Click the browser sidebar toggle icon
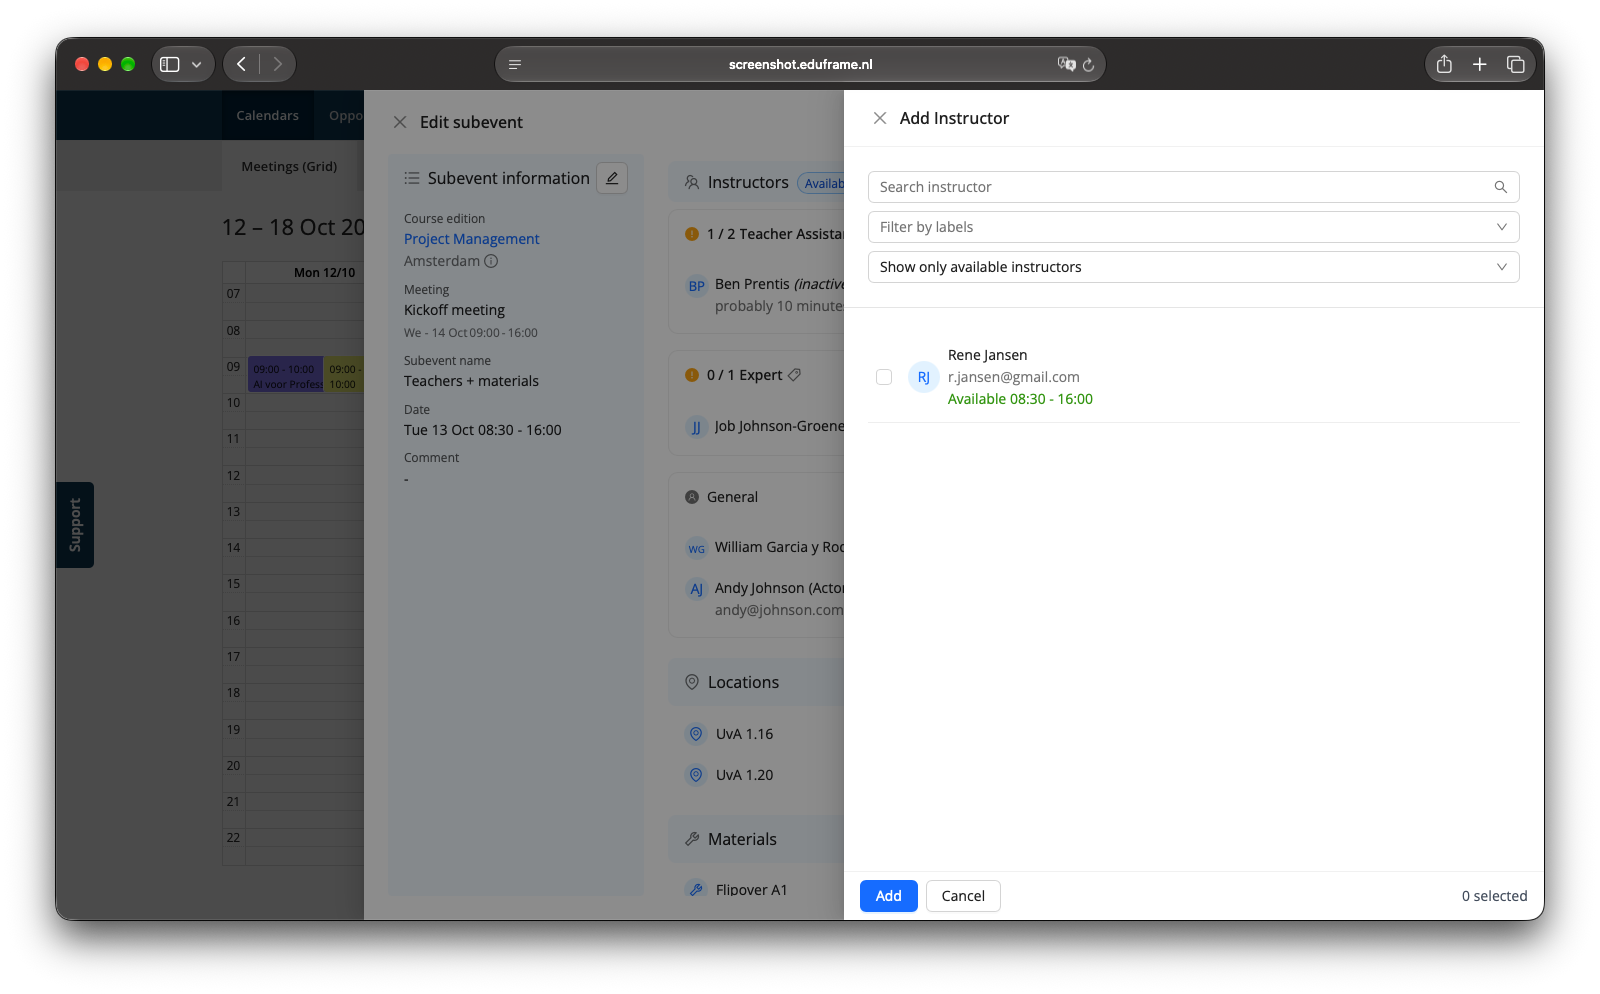The image size is (1600, 994). (170, 64)
